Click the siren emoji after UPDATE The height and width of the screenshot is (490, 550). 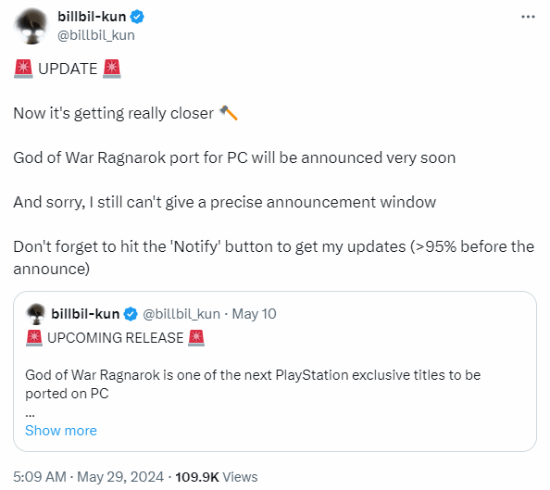[112, 69]
